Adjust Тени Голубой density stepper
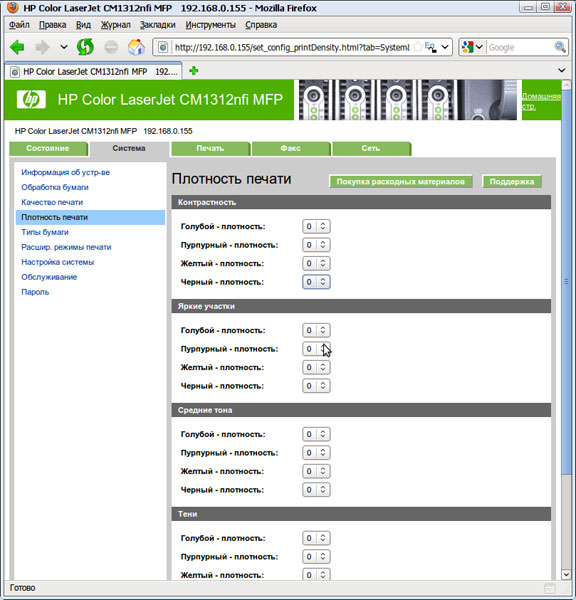 point(316,538)
